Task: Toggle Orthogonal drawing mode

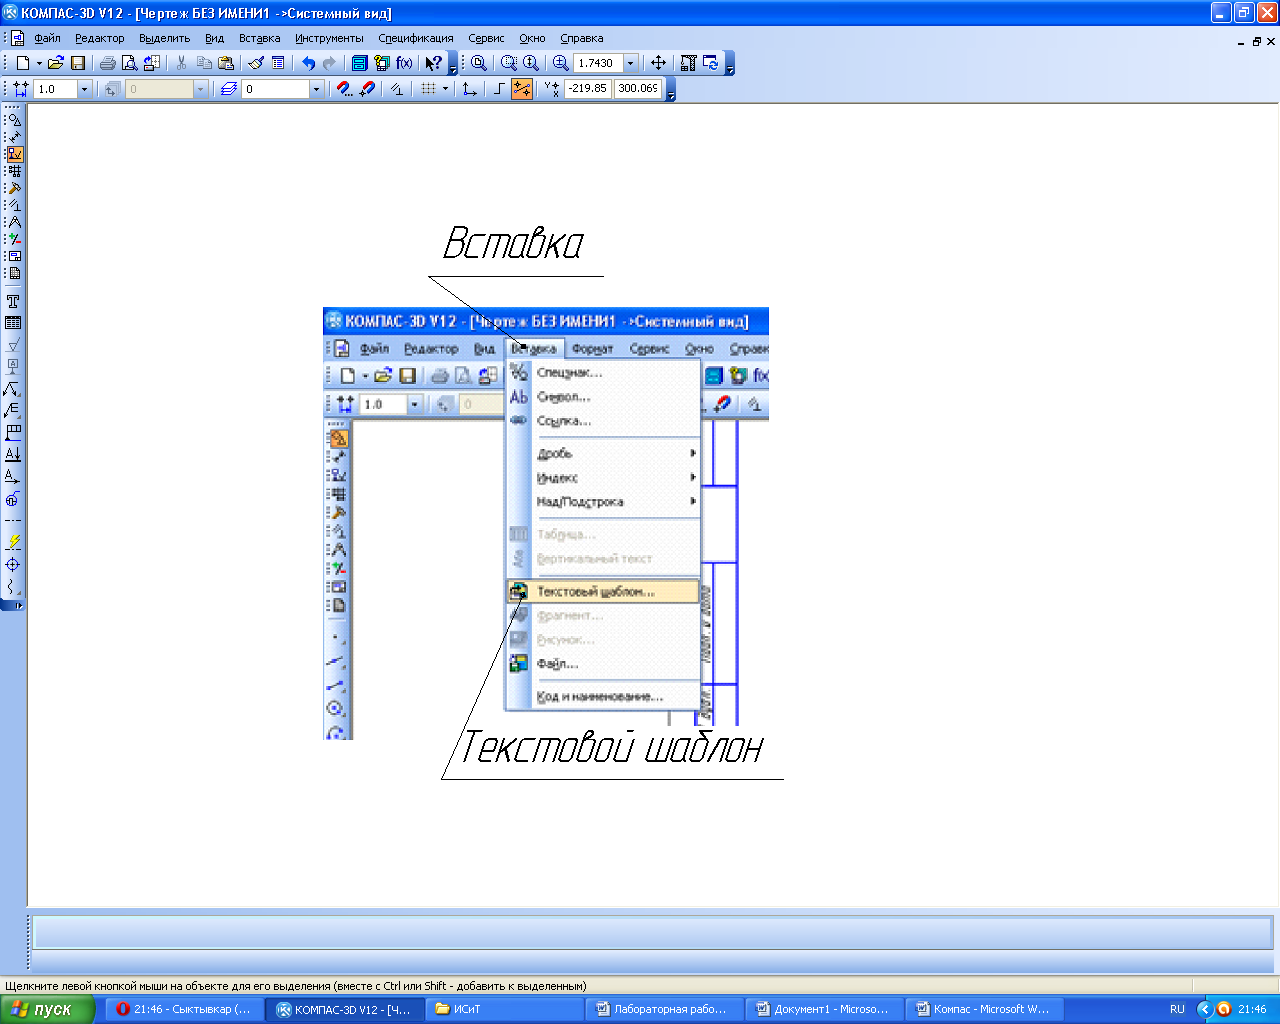Action: [x=500, y=89]
